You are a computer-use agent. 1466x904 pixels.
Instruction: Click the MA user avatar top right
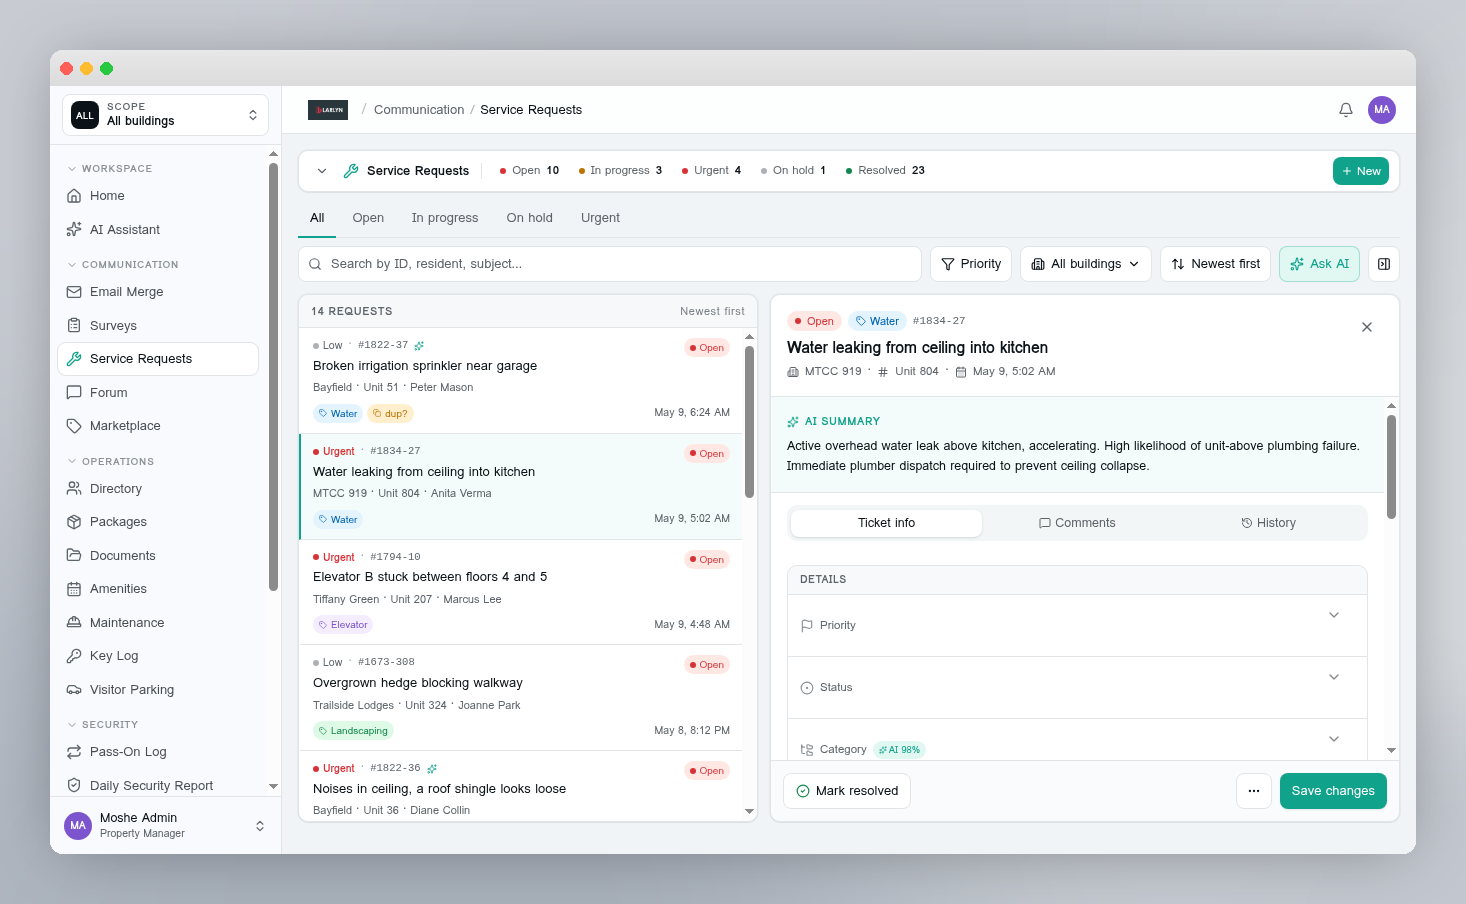1382,110
